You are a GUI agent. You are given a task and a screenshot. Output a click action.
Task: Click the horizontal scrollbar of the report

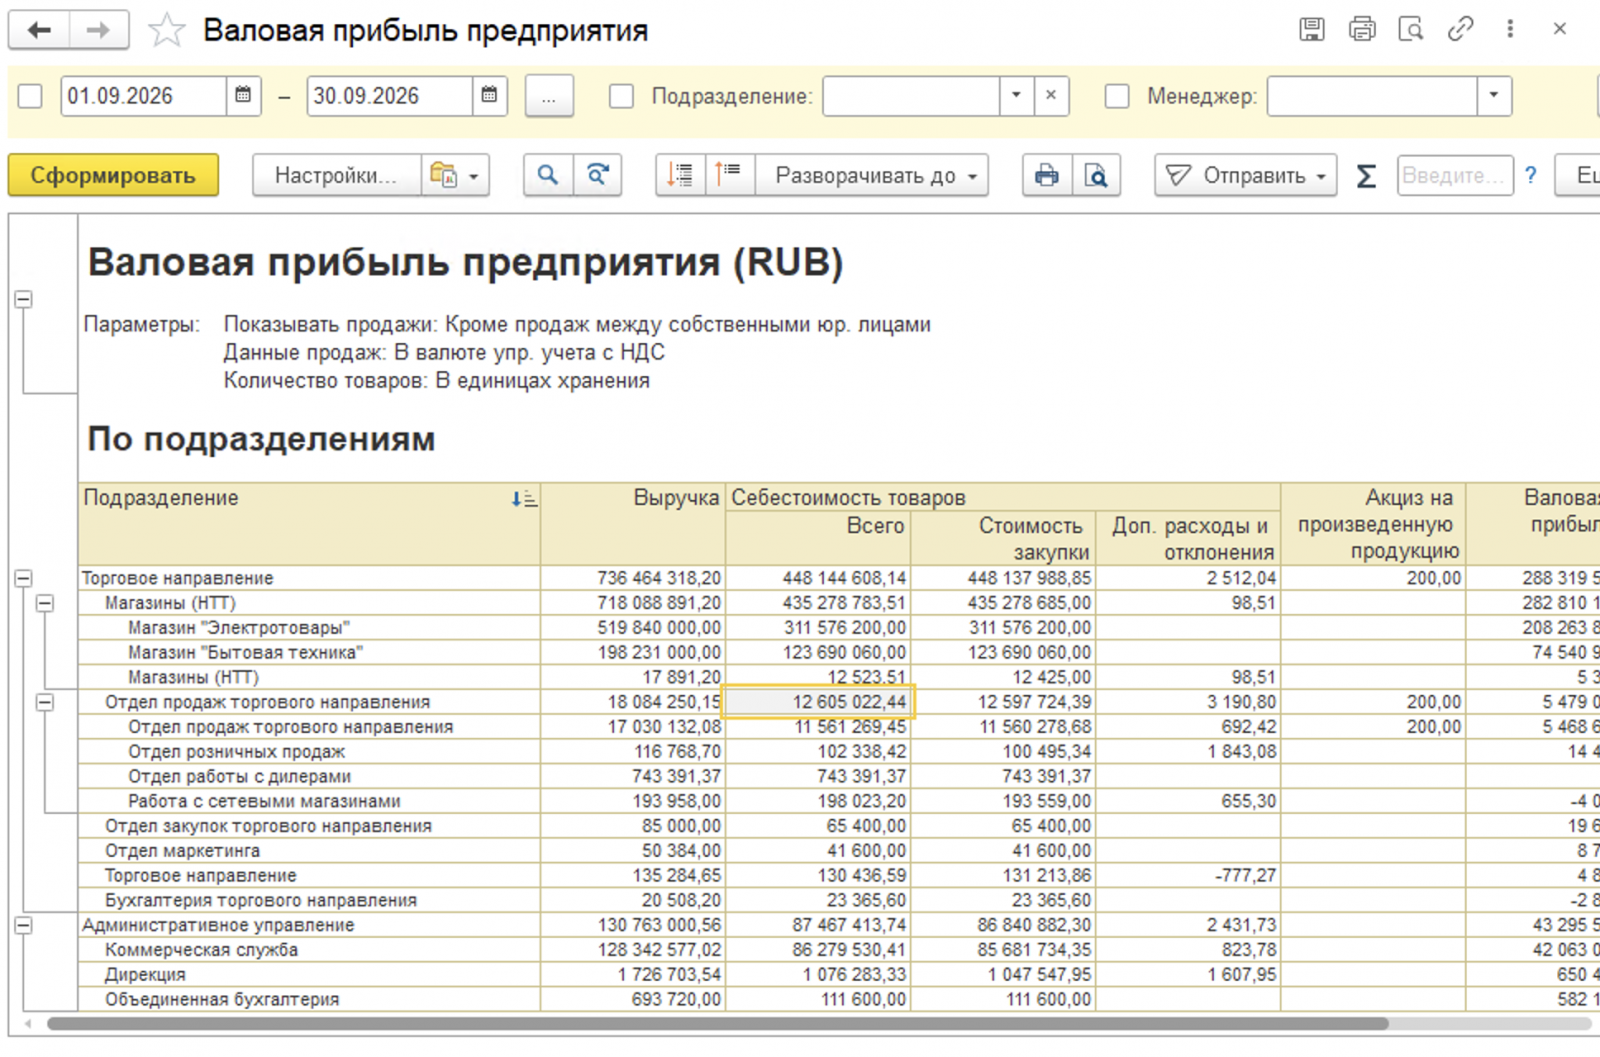717,1023
